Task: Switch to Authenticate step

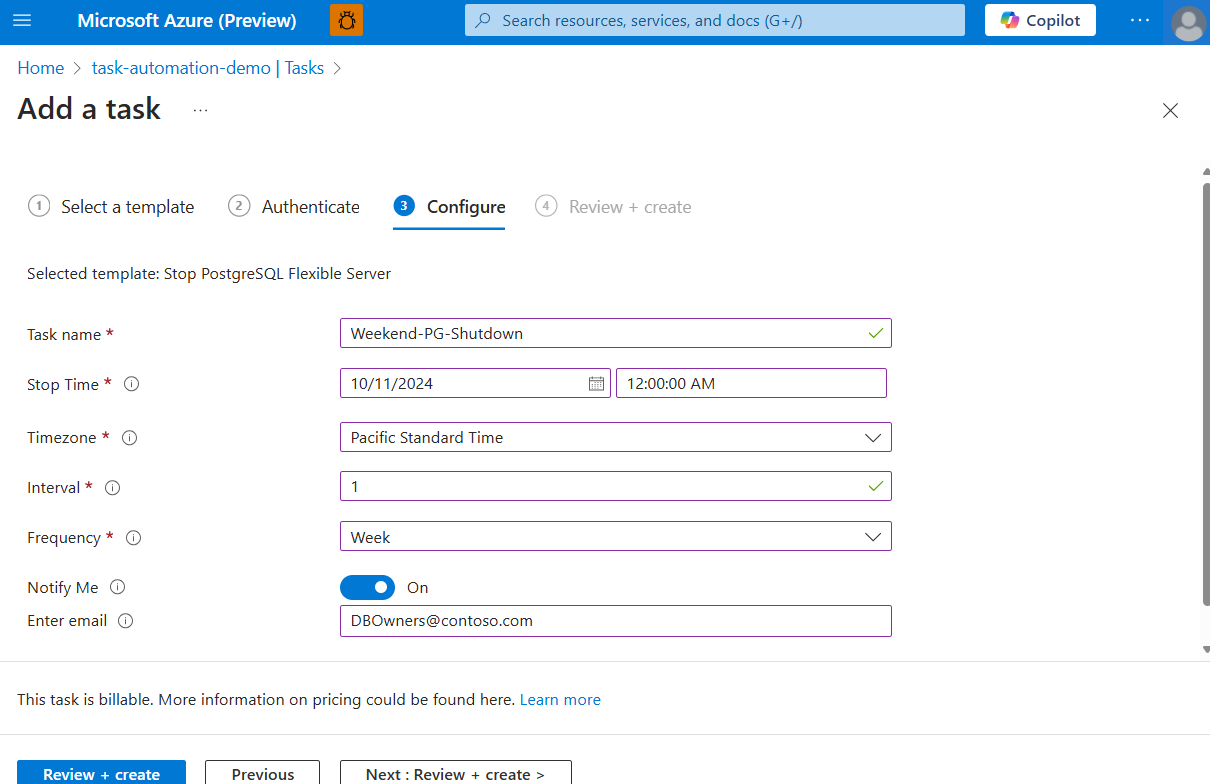Action: 294,207
